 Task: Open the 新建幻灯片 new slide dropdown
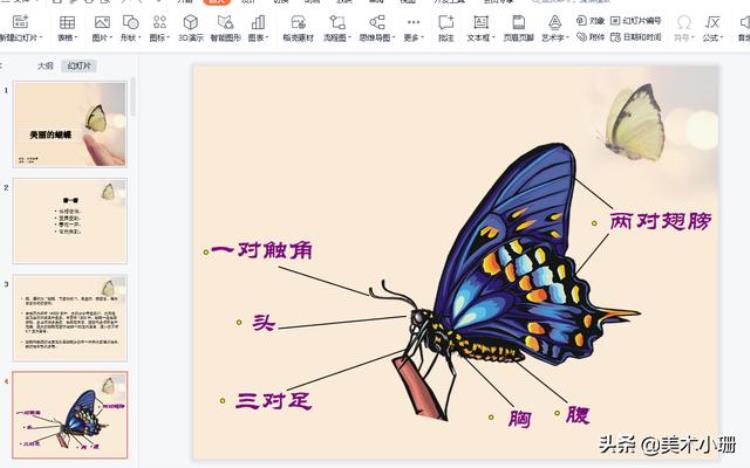(22, 37)
